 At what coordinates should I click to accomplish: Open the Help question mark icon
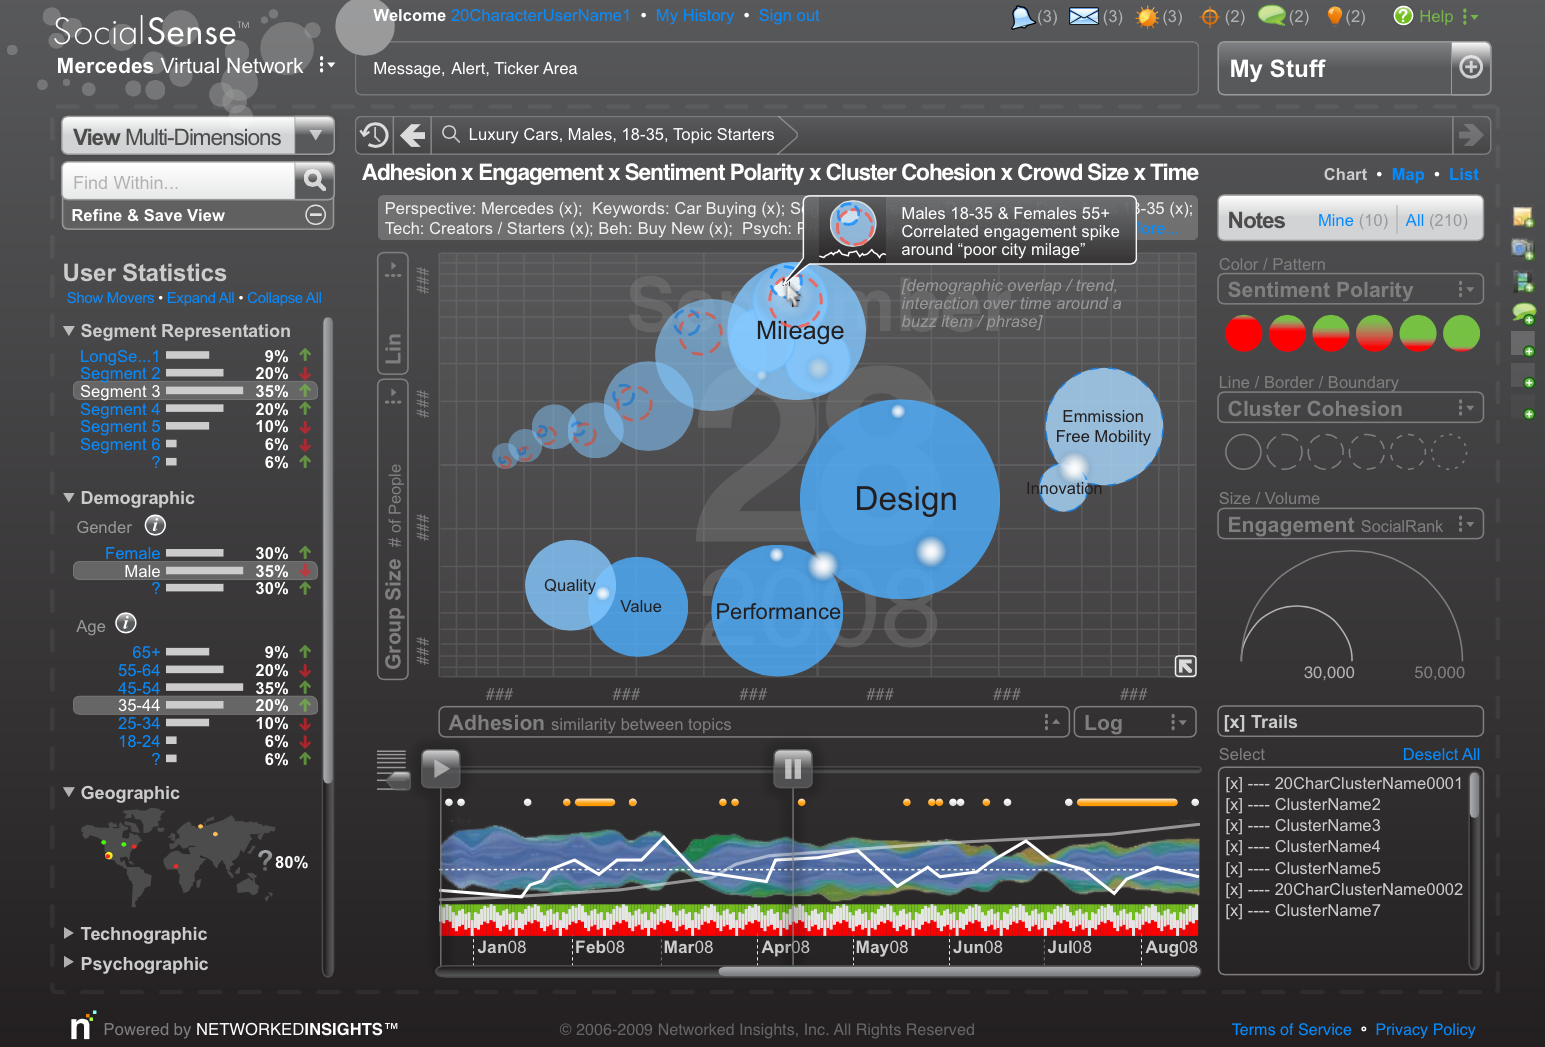click(x=1403, y=16)
